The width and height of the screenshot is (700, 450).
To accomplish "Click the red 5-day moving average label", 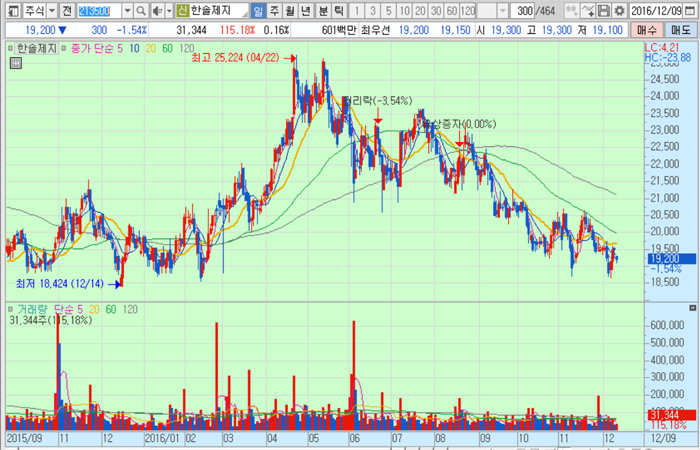I will pos(118,47).
